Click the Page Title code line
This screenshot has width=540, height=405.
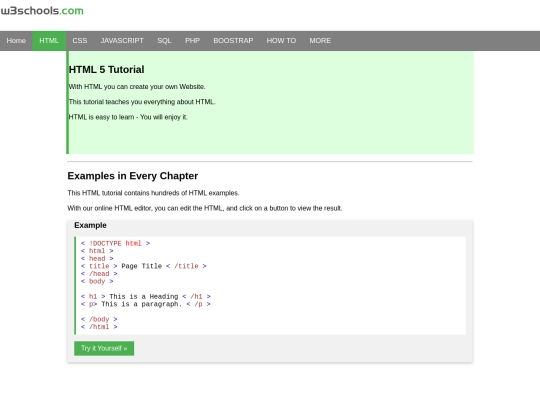tap(144, 266)
